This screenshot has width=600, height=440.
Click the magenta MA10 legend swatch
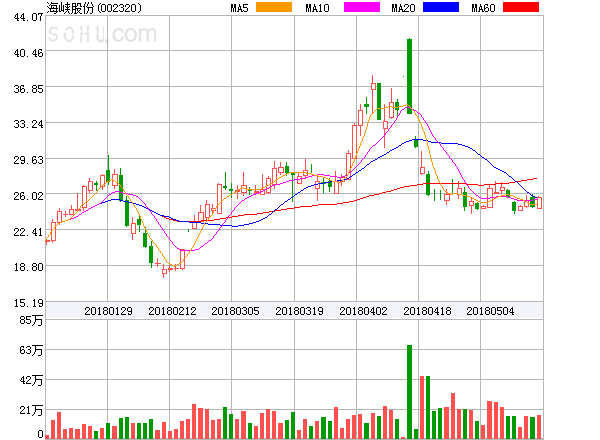pos(362,7)
